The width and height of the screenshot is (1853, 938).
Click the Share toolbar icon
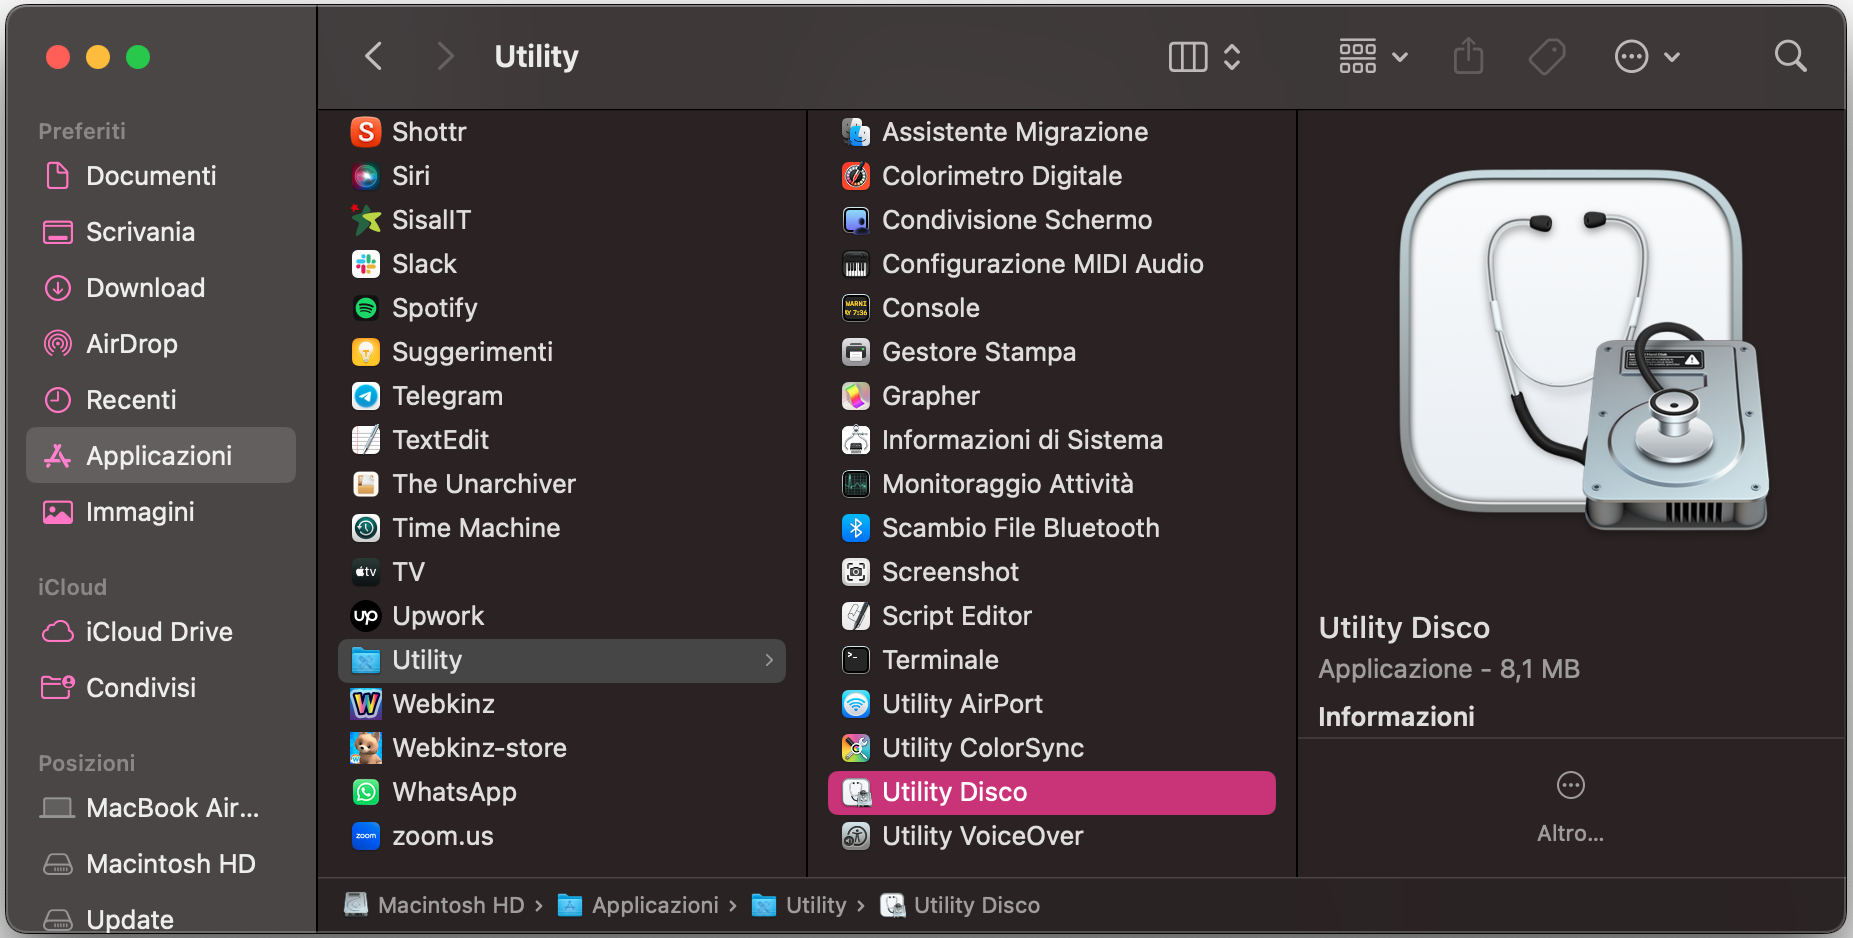[x=1468, y=56]
